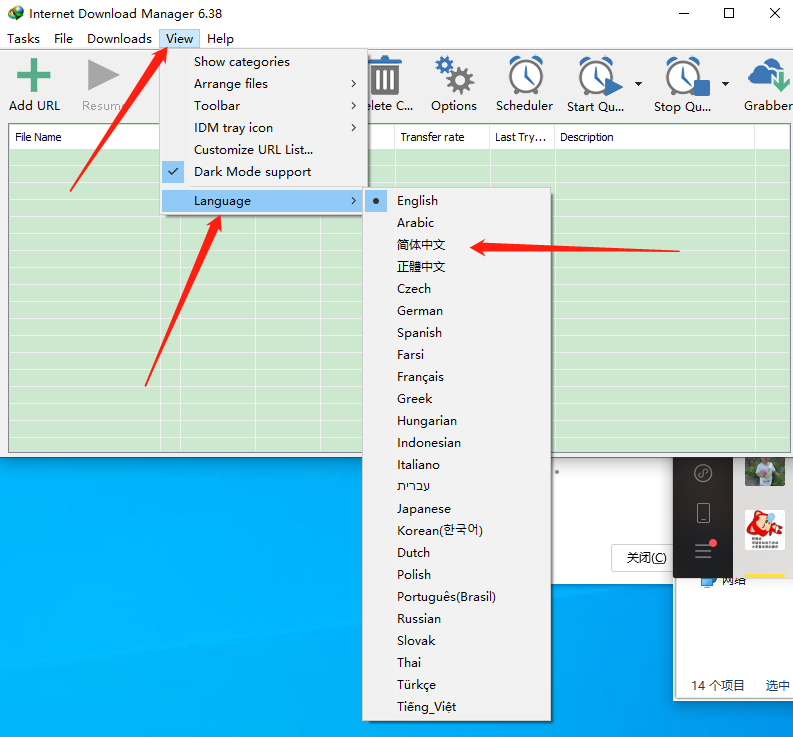
Task: Select the 简体中文 language option
Action: click(457, 245)
